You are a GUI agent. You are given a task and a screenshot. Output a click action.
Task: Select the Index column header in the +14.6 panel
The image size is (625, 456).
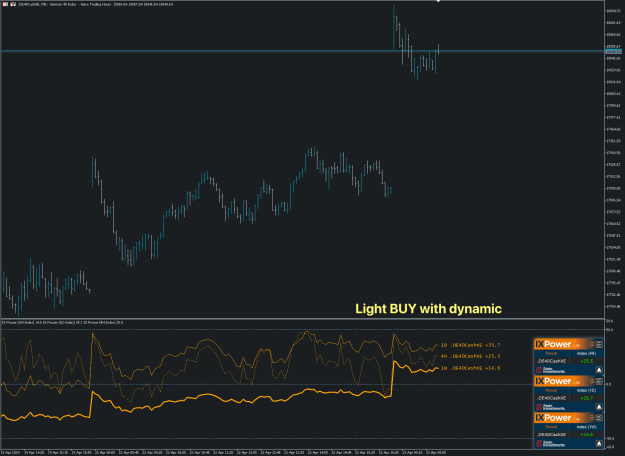point(586,427)
